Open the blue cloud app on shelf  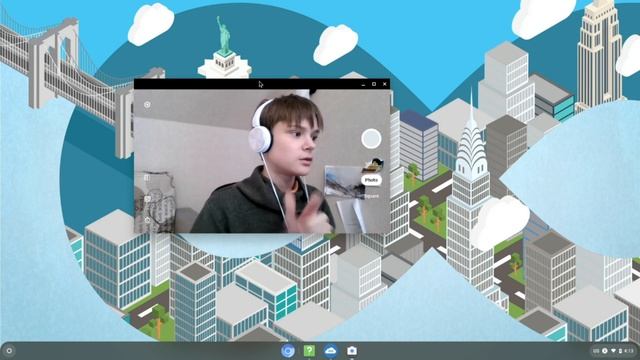pos(331,351)
